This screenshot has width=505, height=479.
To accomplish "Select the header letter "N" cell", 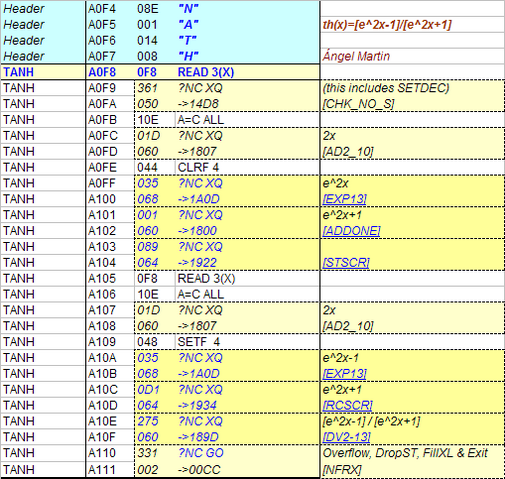I will tap(188, 9).
